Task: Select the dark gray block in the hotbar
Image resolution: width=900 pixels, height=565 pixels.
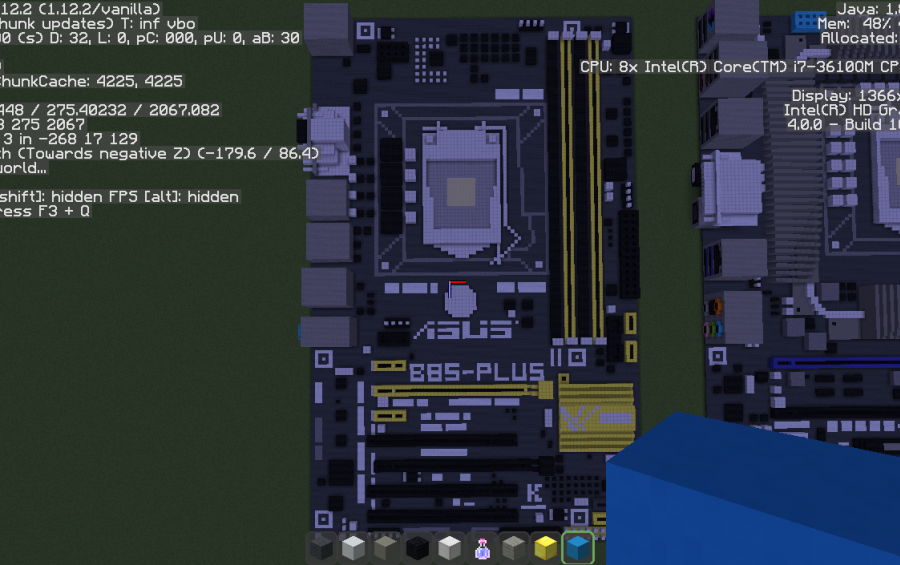Action: click(321, 548)
